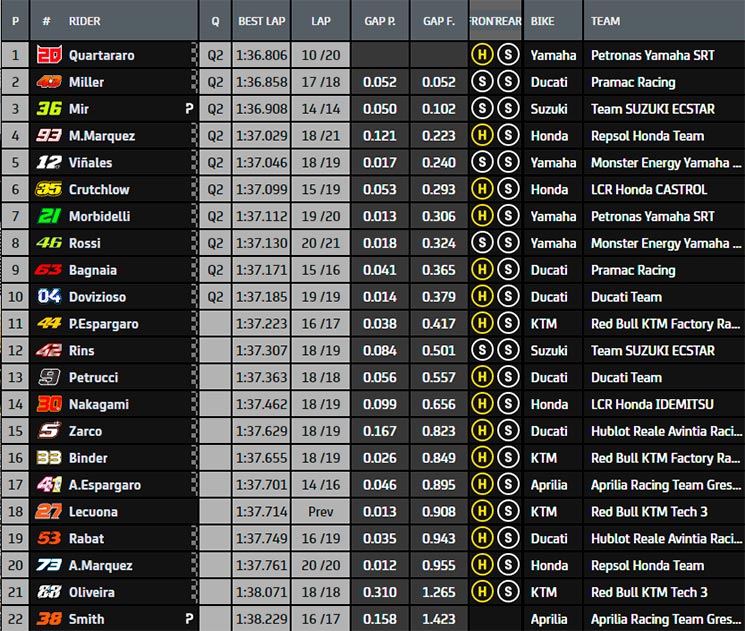The image size is (745, 631).
Task: Click Quartararo's number 20 badge
Action: click(49, 55)
